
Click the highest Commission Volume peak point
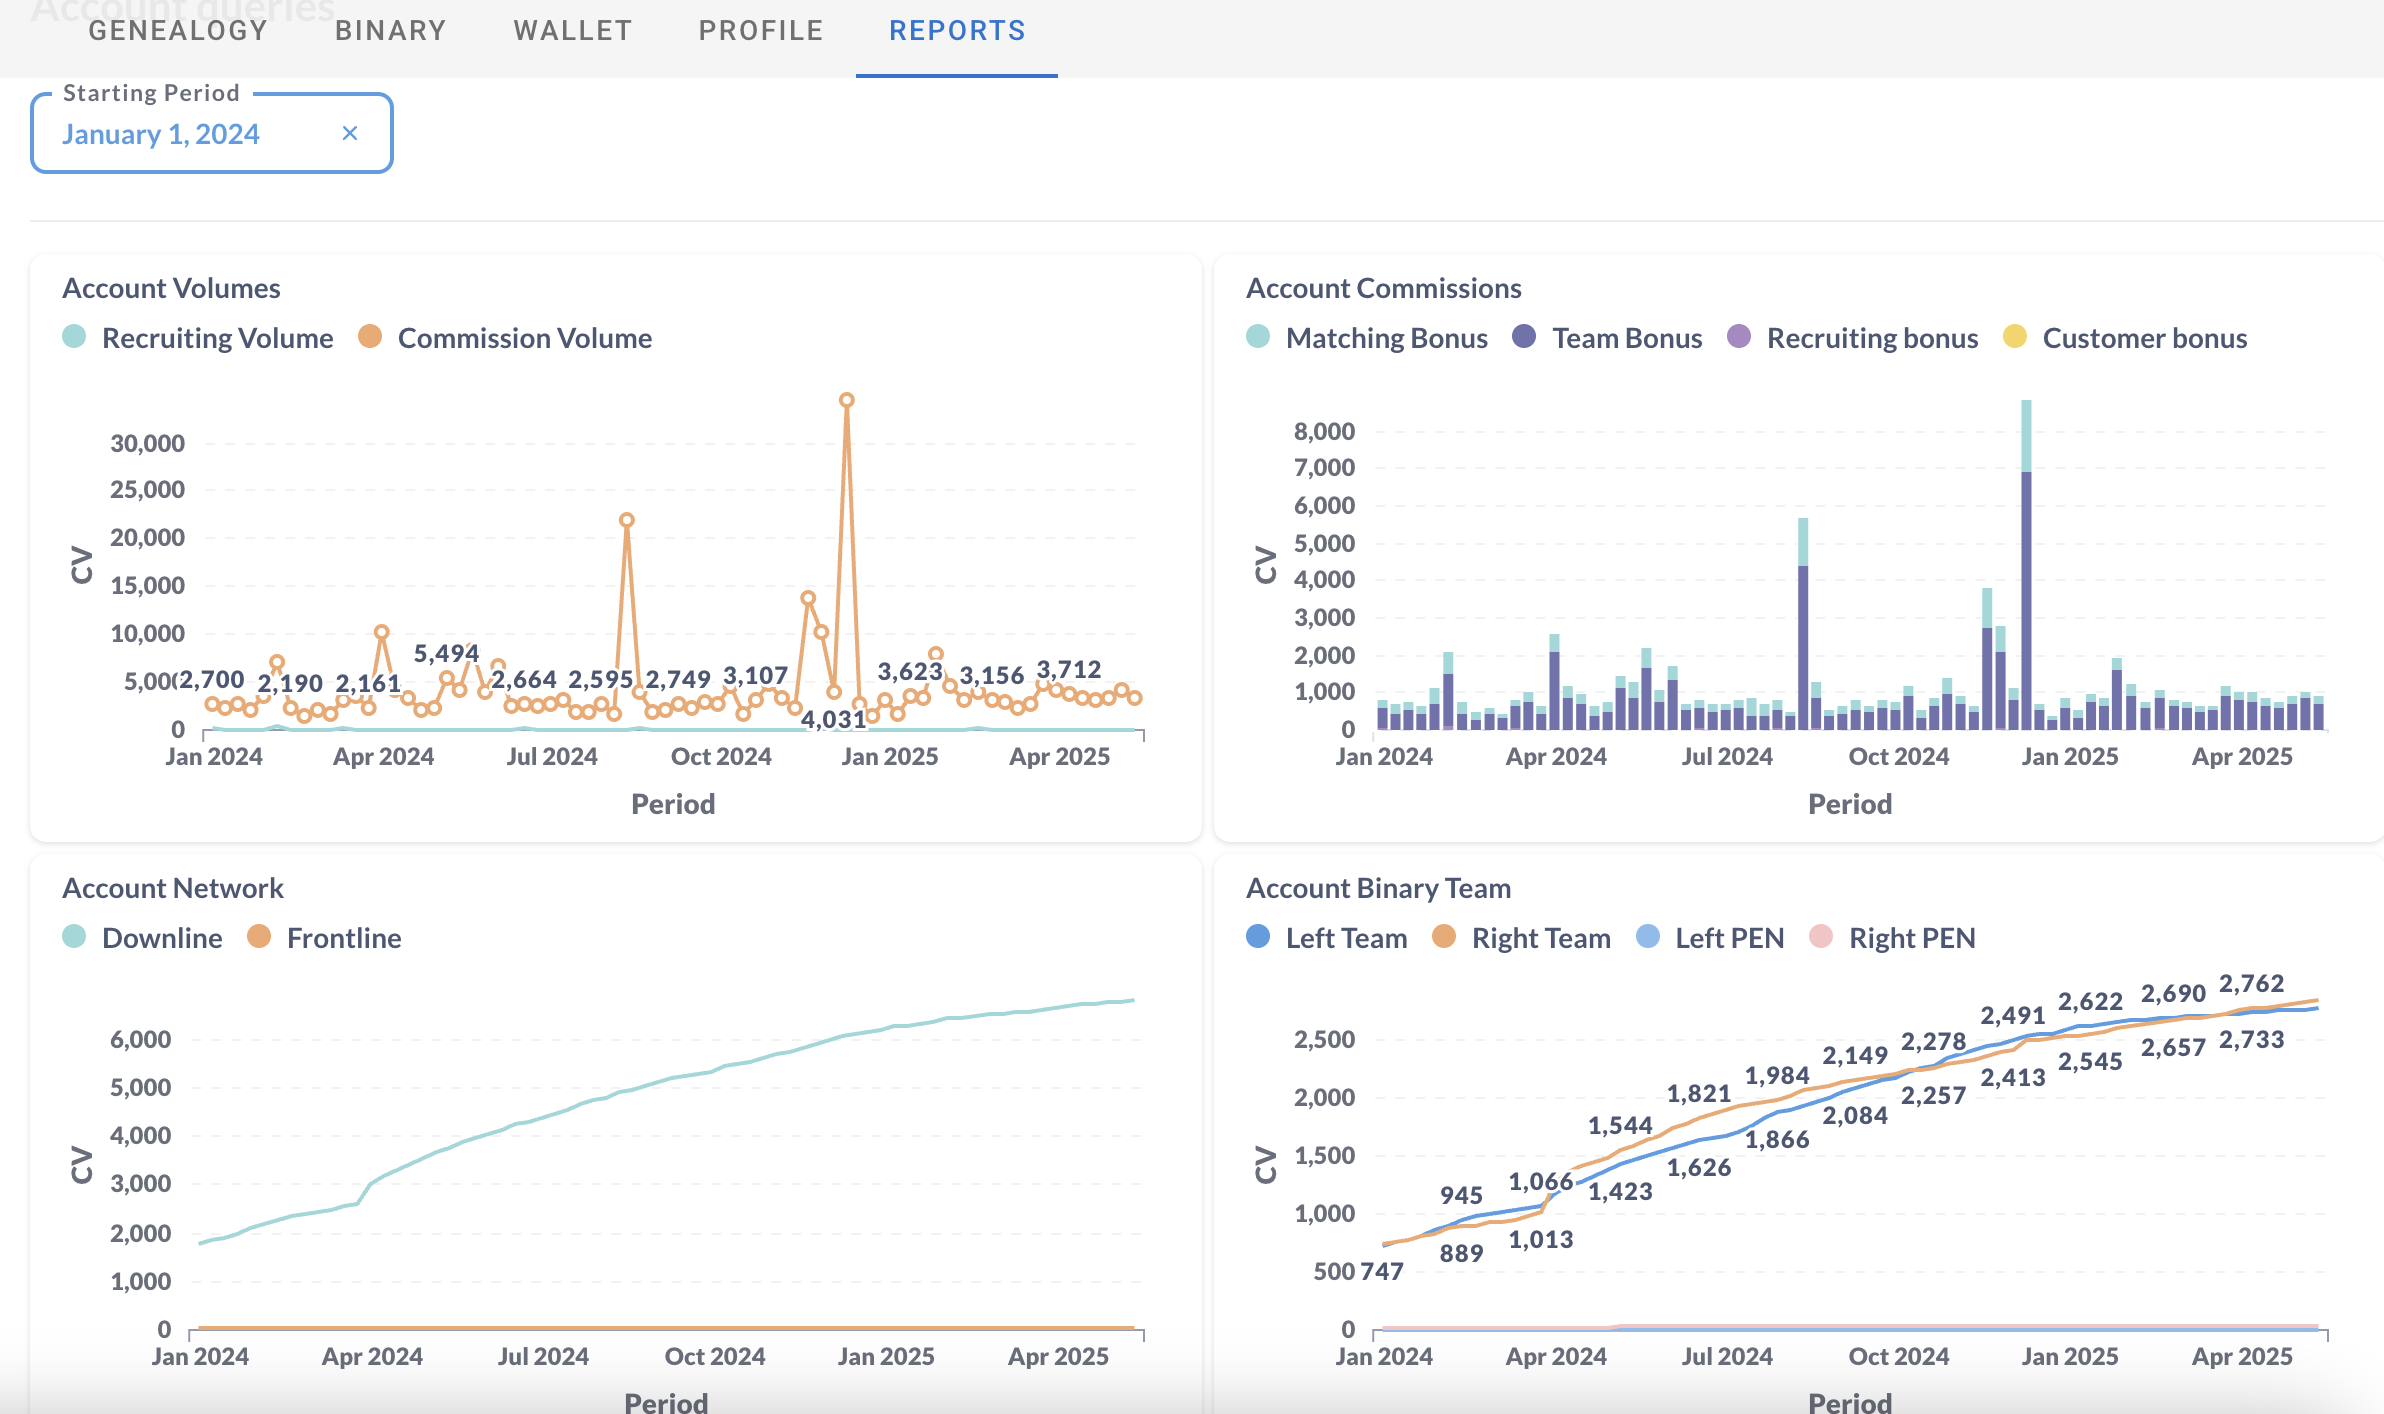pos(847,400)
